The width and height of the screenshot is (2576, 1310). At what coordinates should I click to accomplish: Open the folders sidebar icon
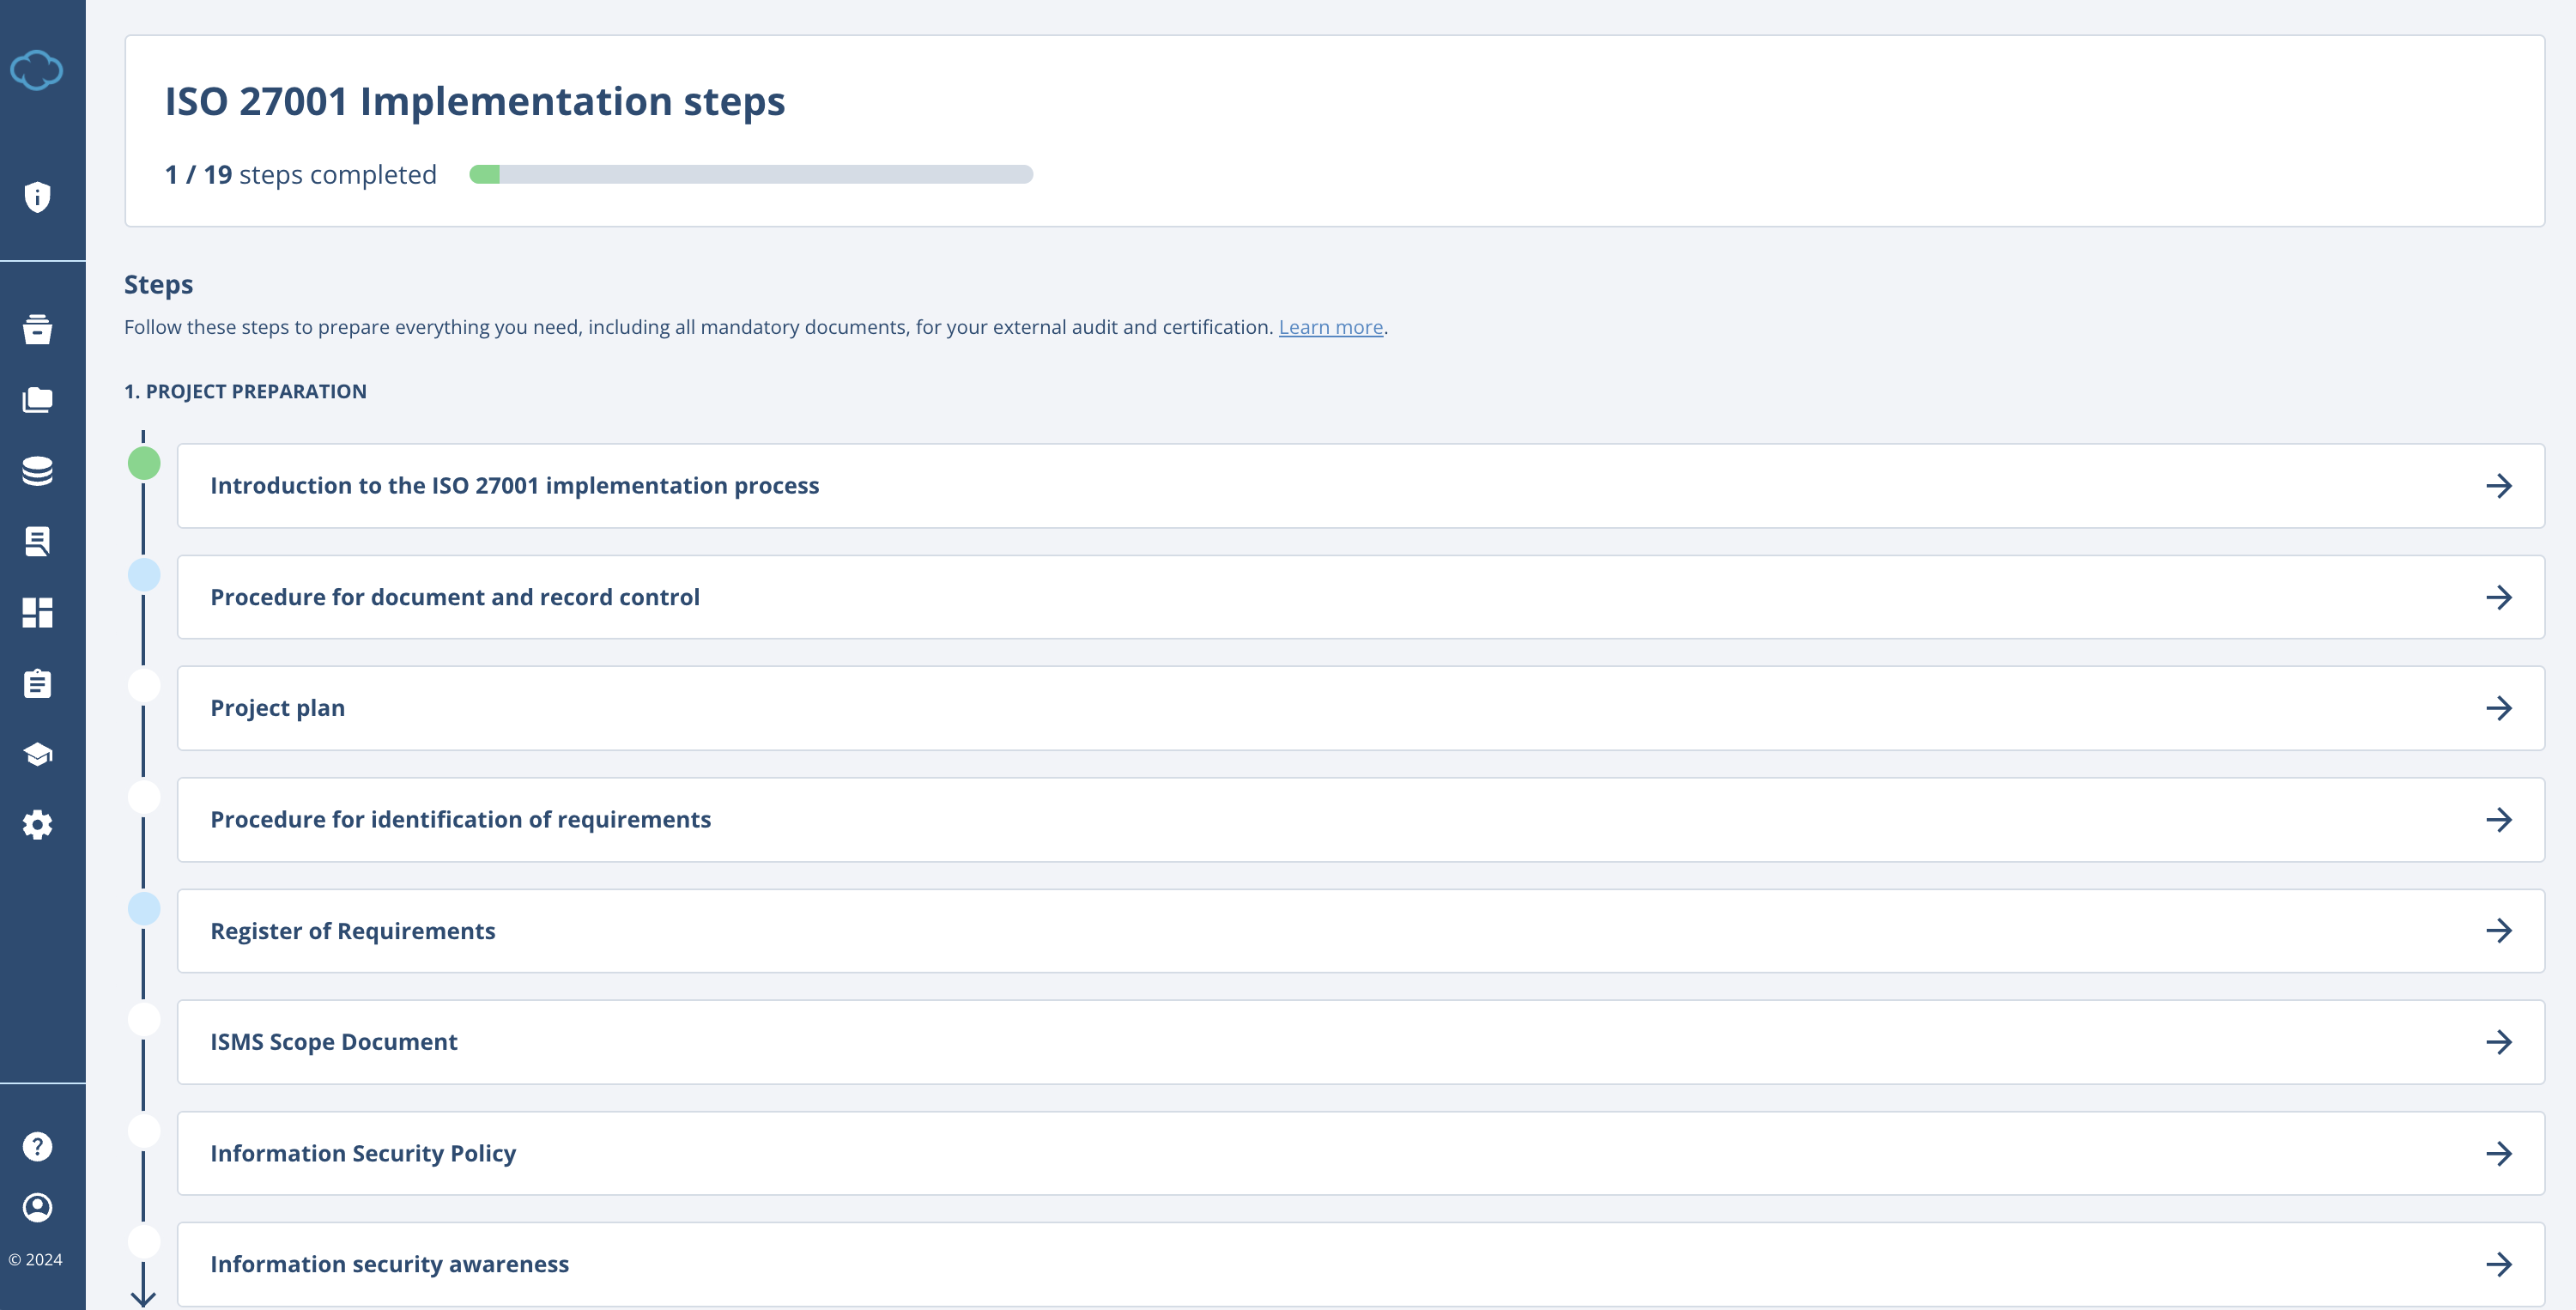pyautogui.click(x=37, y=400)
